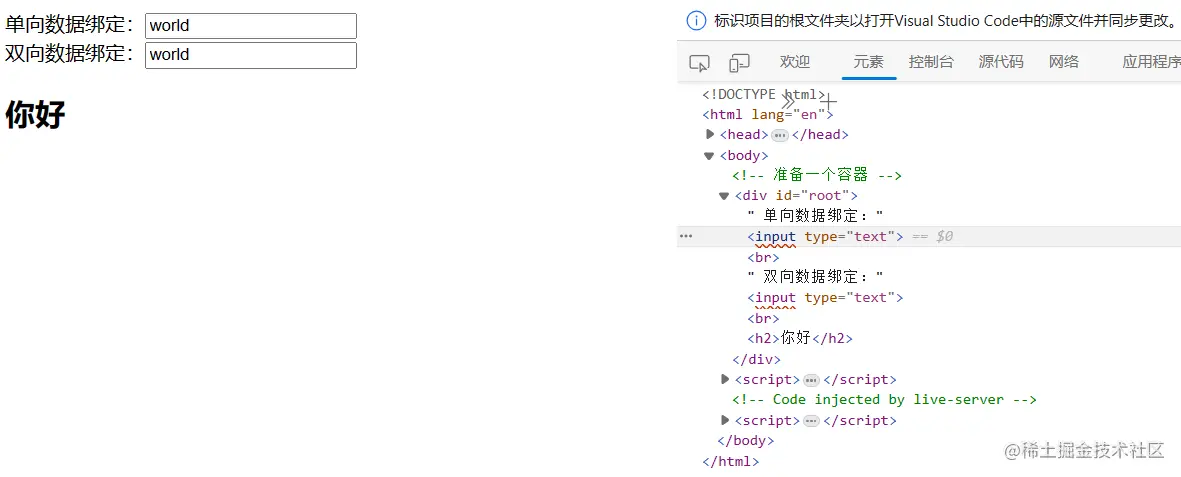Expand the first script node after the root div
This screenshot has width=1181, height=477.
click(725, 379)
